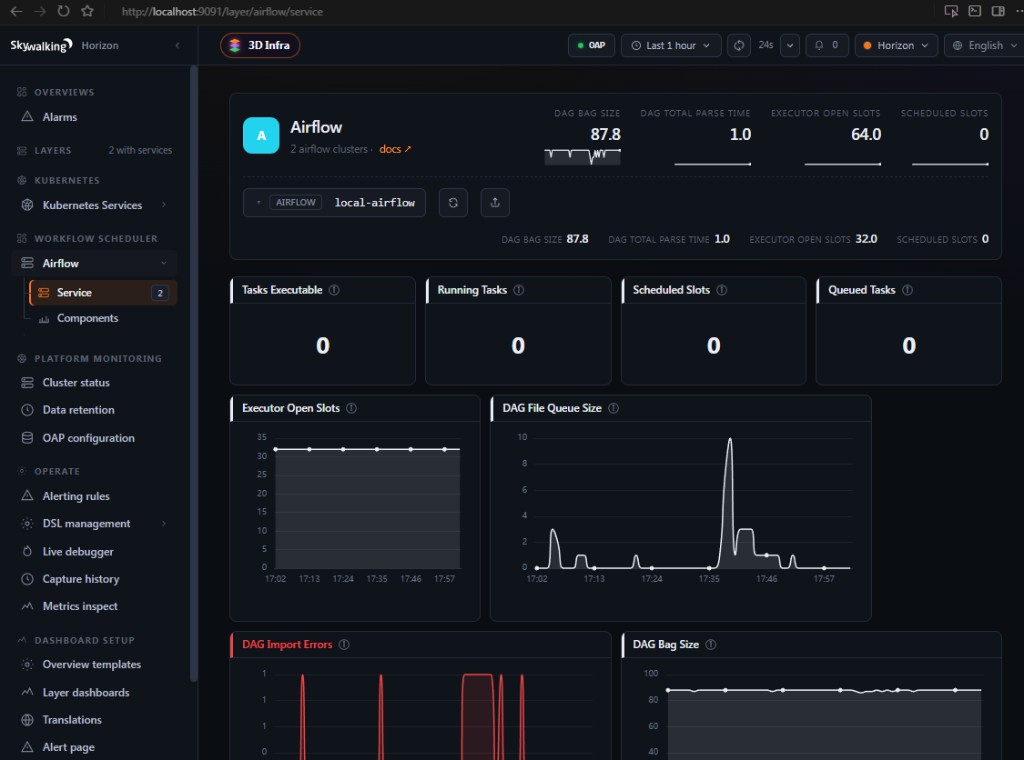Click the Airflow 'A' layer badge

[261, 135]
